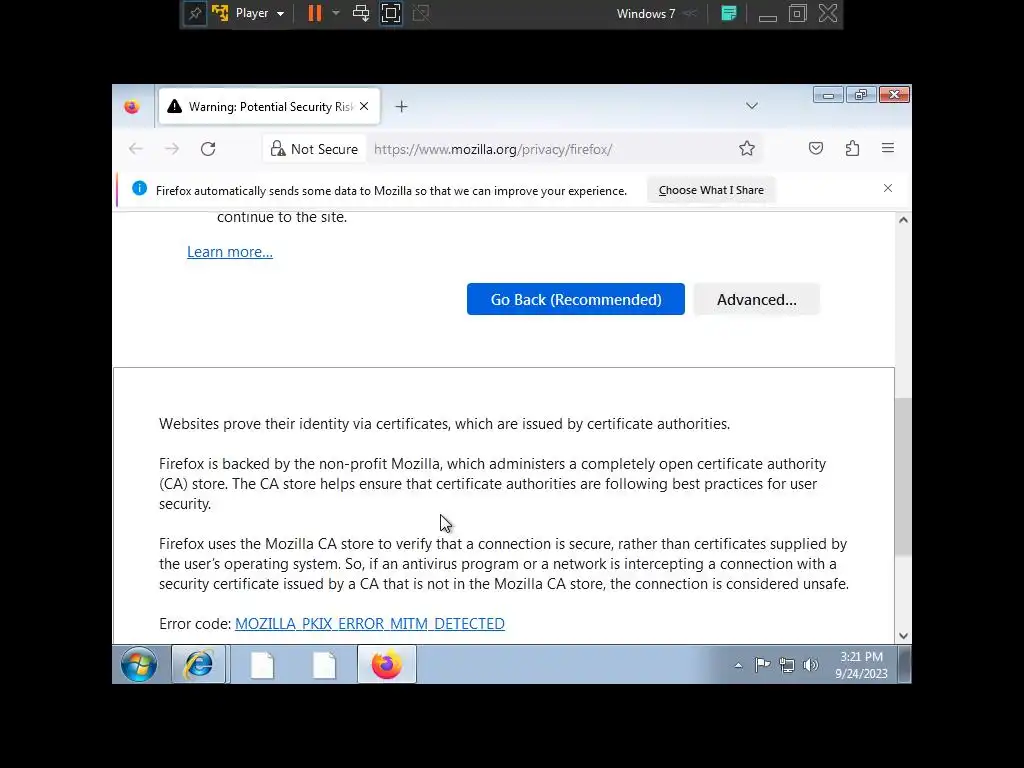This screenshot has height=768, width=1024.
Task: Click the Show Desktop strip on the taskbar
Action: [x=905, y=665]
